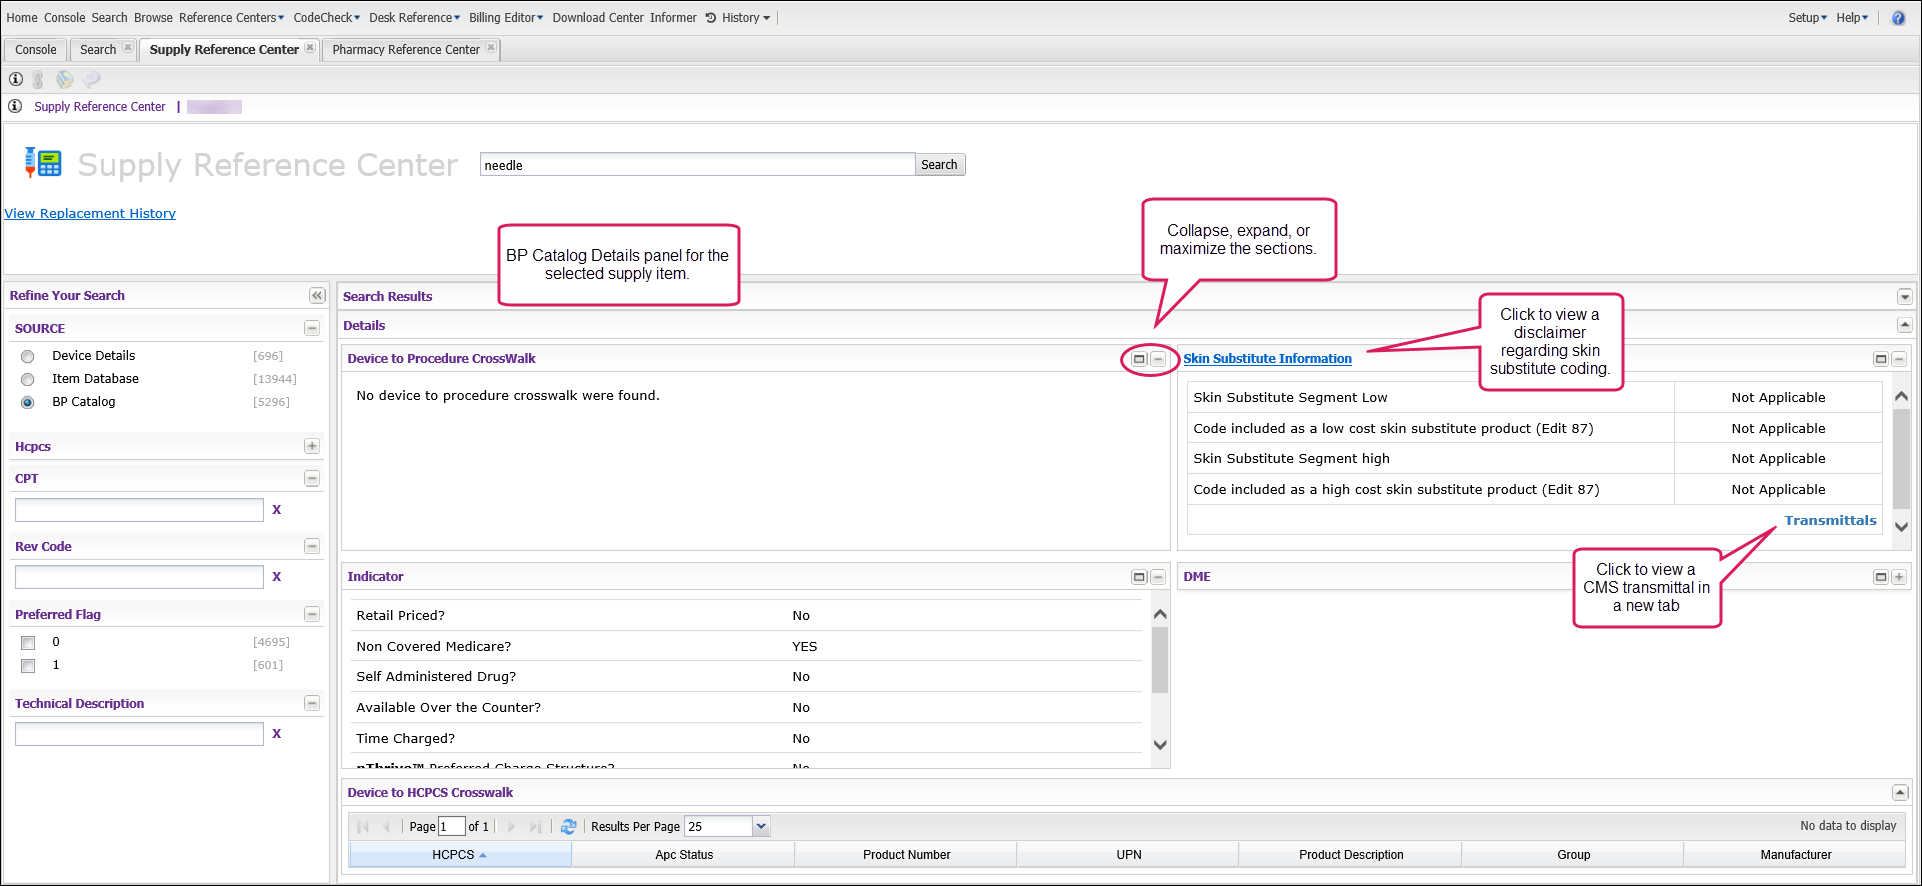This screenshot has width=1922, height=886.
Task: Open the View Replacement History link
Action: pos(90,214)
